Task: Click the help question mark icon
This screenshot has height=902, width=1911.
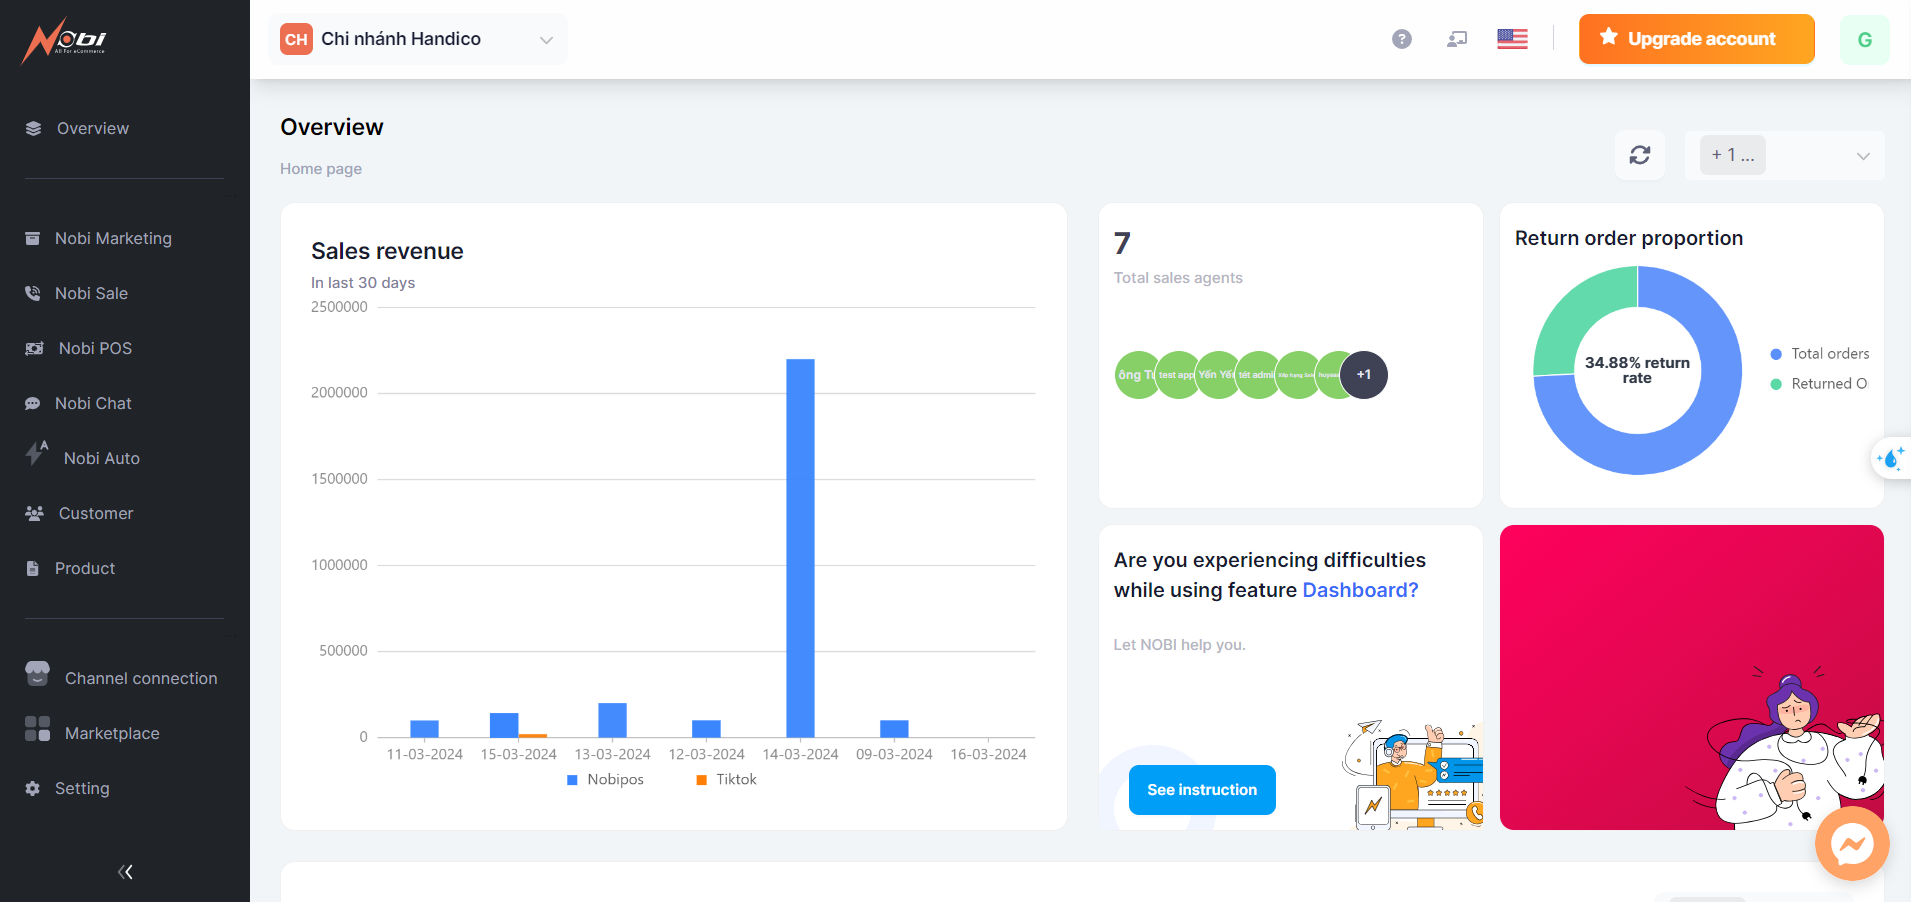Action: (1401, 39)
